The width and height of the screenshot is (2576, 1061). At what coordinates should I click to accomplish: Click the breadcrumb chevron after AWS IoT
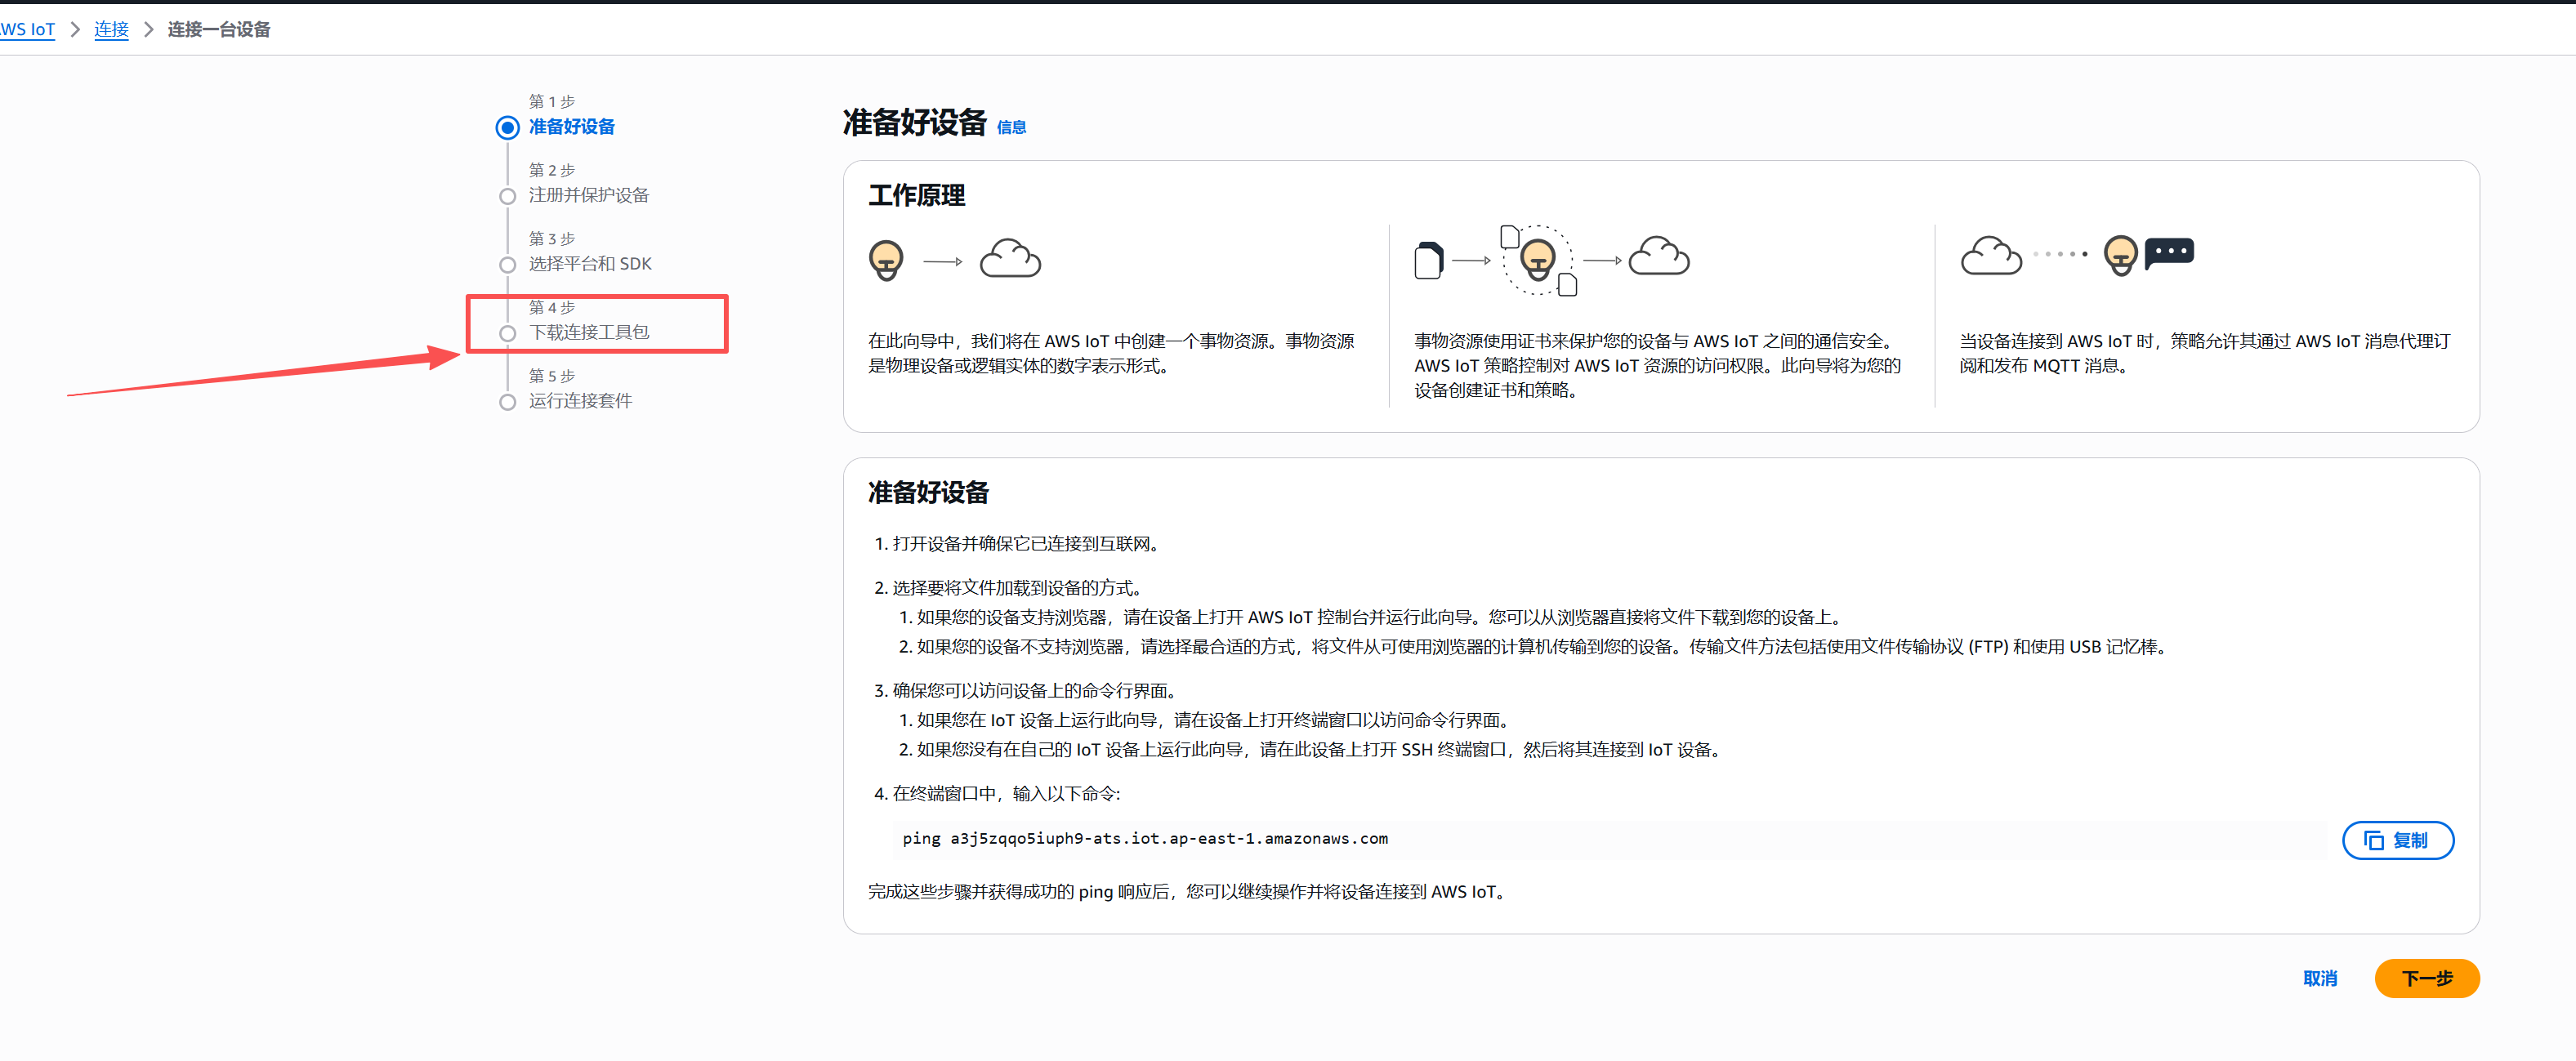coord(74,30)
